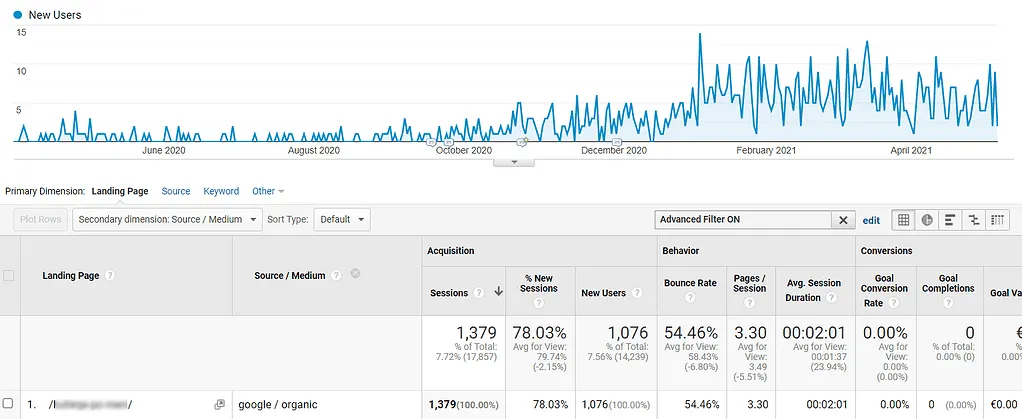Open help icon next to Avg. Session Duration

click(831, 298)
